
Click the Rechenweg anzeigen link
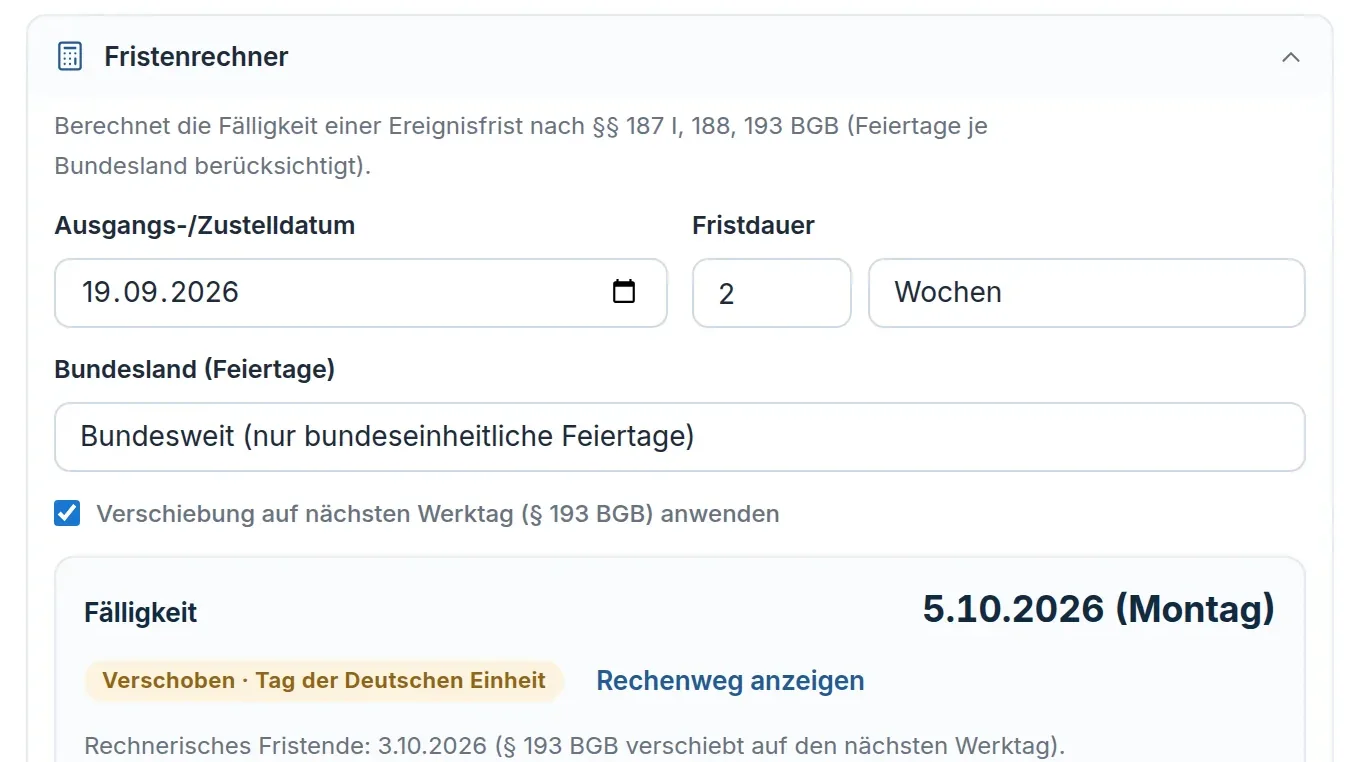tap(730, 681)
